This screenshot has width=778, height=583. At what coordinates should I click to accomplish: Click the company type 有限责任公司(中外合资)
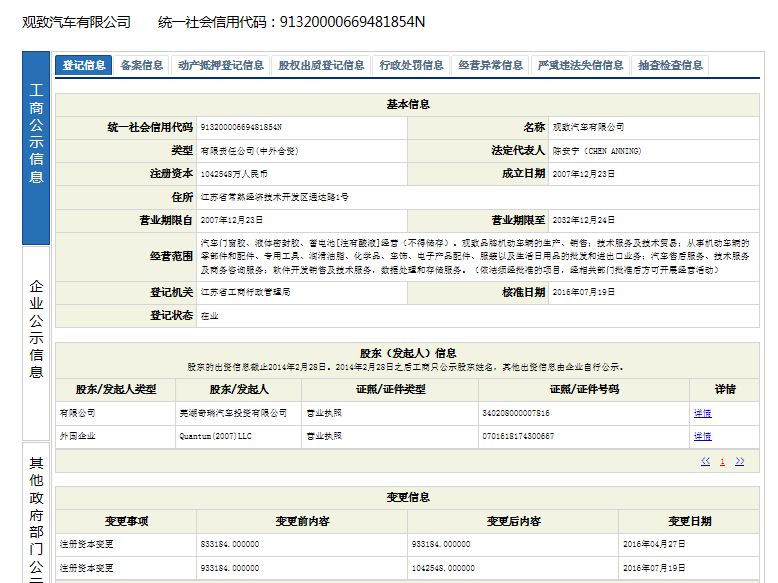coord(250,151)
